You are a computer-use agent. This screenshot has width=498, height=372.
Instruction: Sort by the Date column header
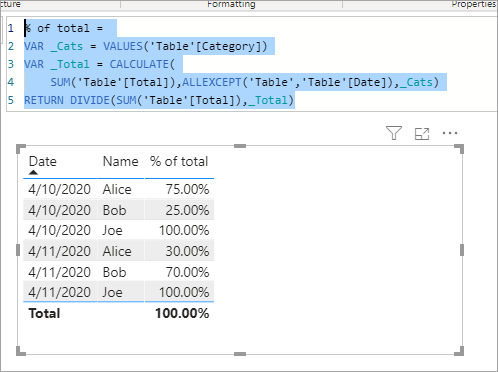click(43, 161)
